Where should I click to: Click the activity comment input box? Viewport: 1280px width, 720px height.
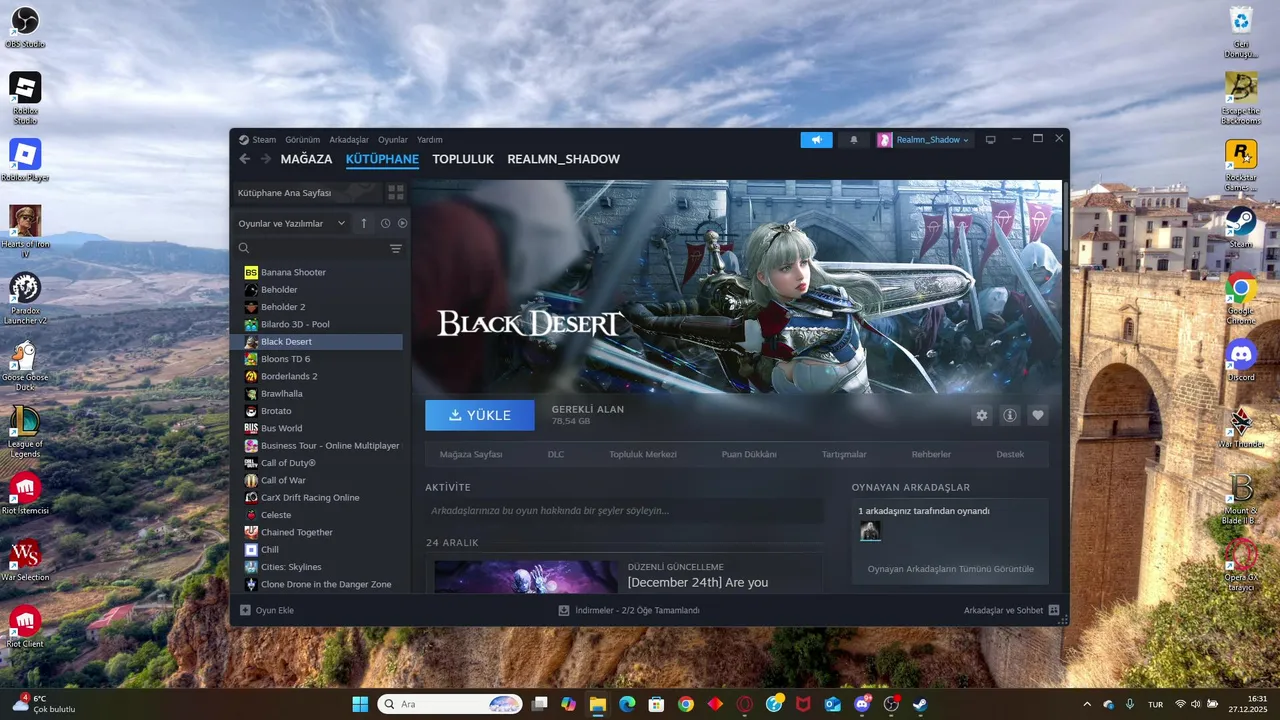pos(624,511)
